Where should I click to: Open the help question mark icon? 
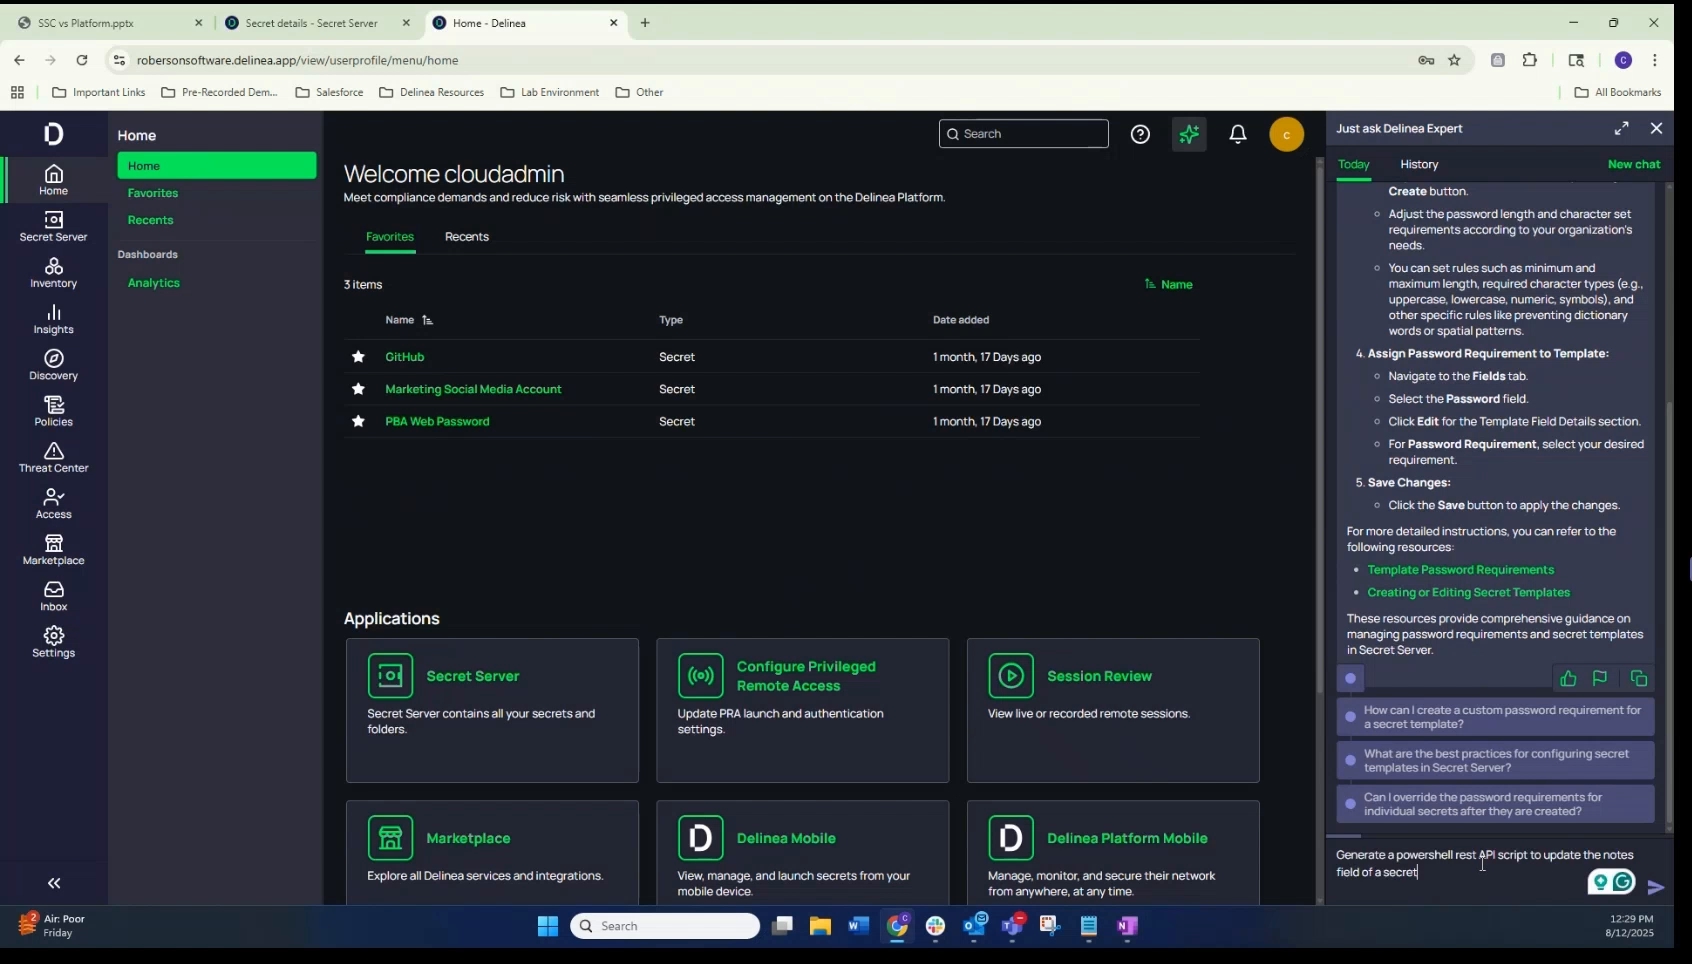(x=1140, y=133)
